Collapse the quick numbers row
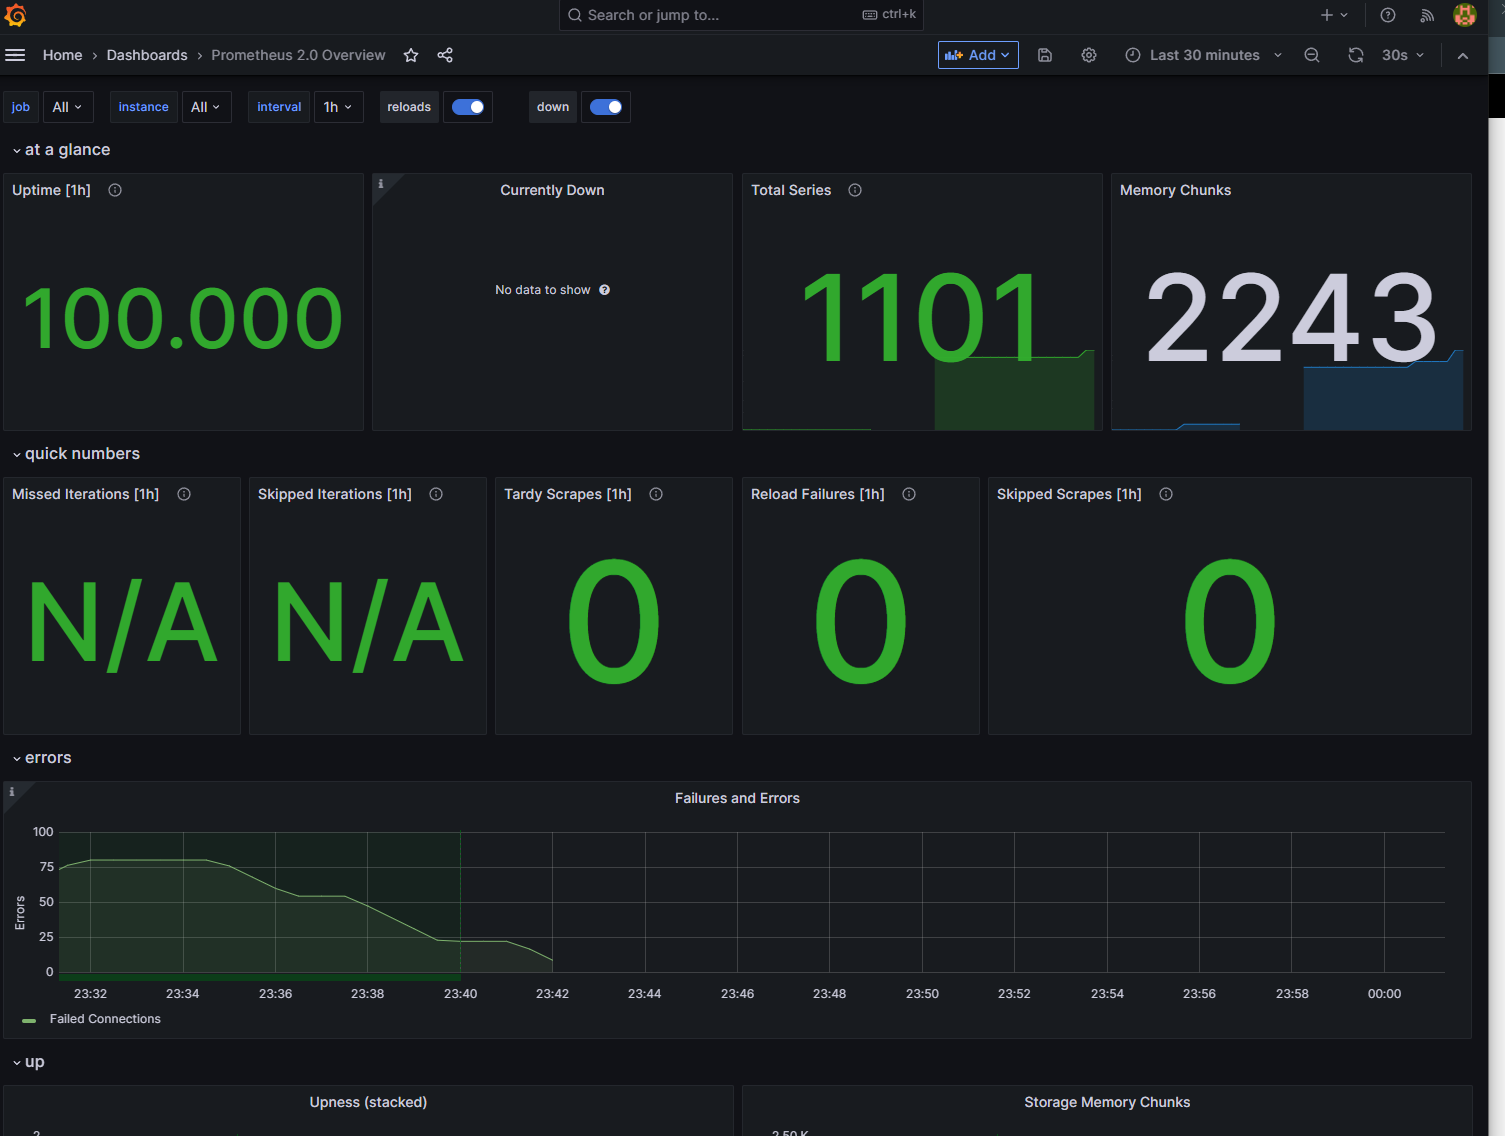Viewport: 1505px width, 1136px height. [77, 454]
